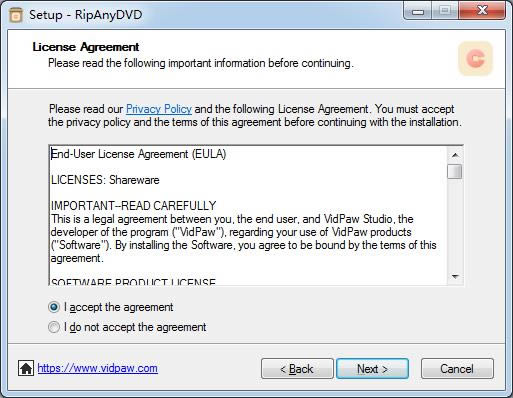Click the EULA scrollbar up arrow
The height and width of the screenshot is (398, 513).
[x=455, y=155]
